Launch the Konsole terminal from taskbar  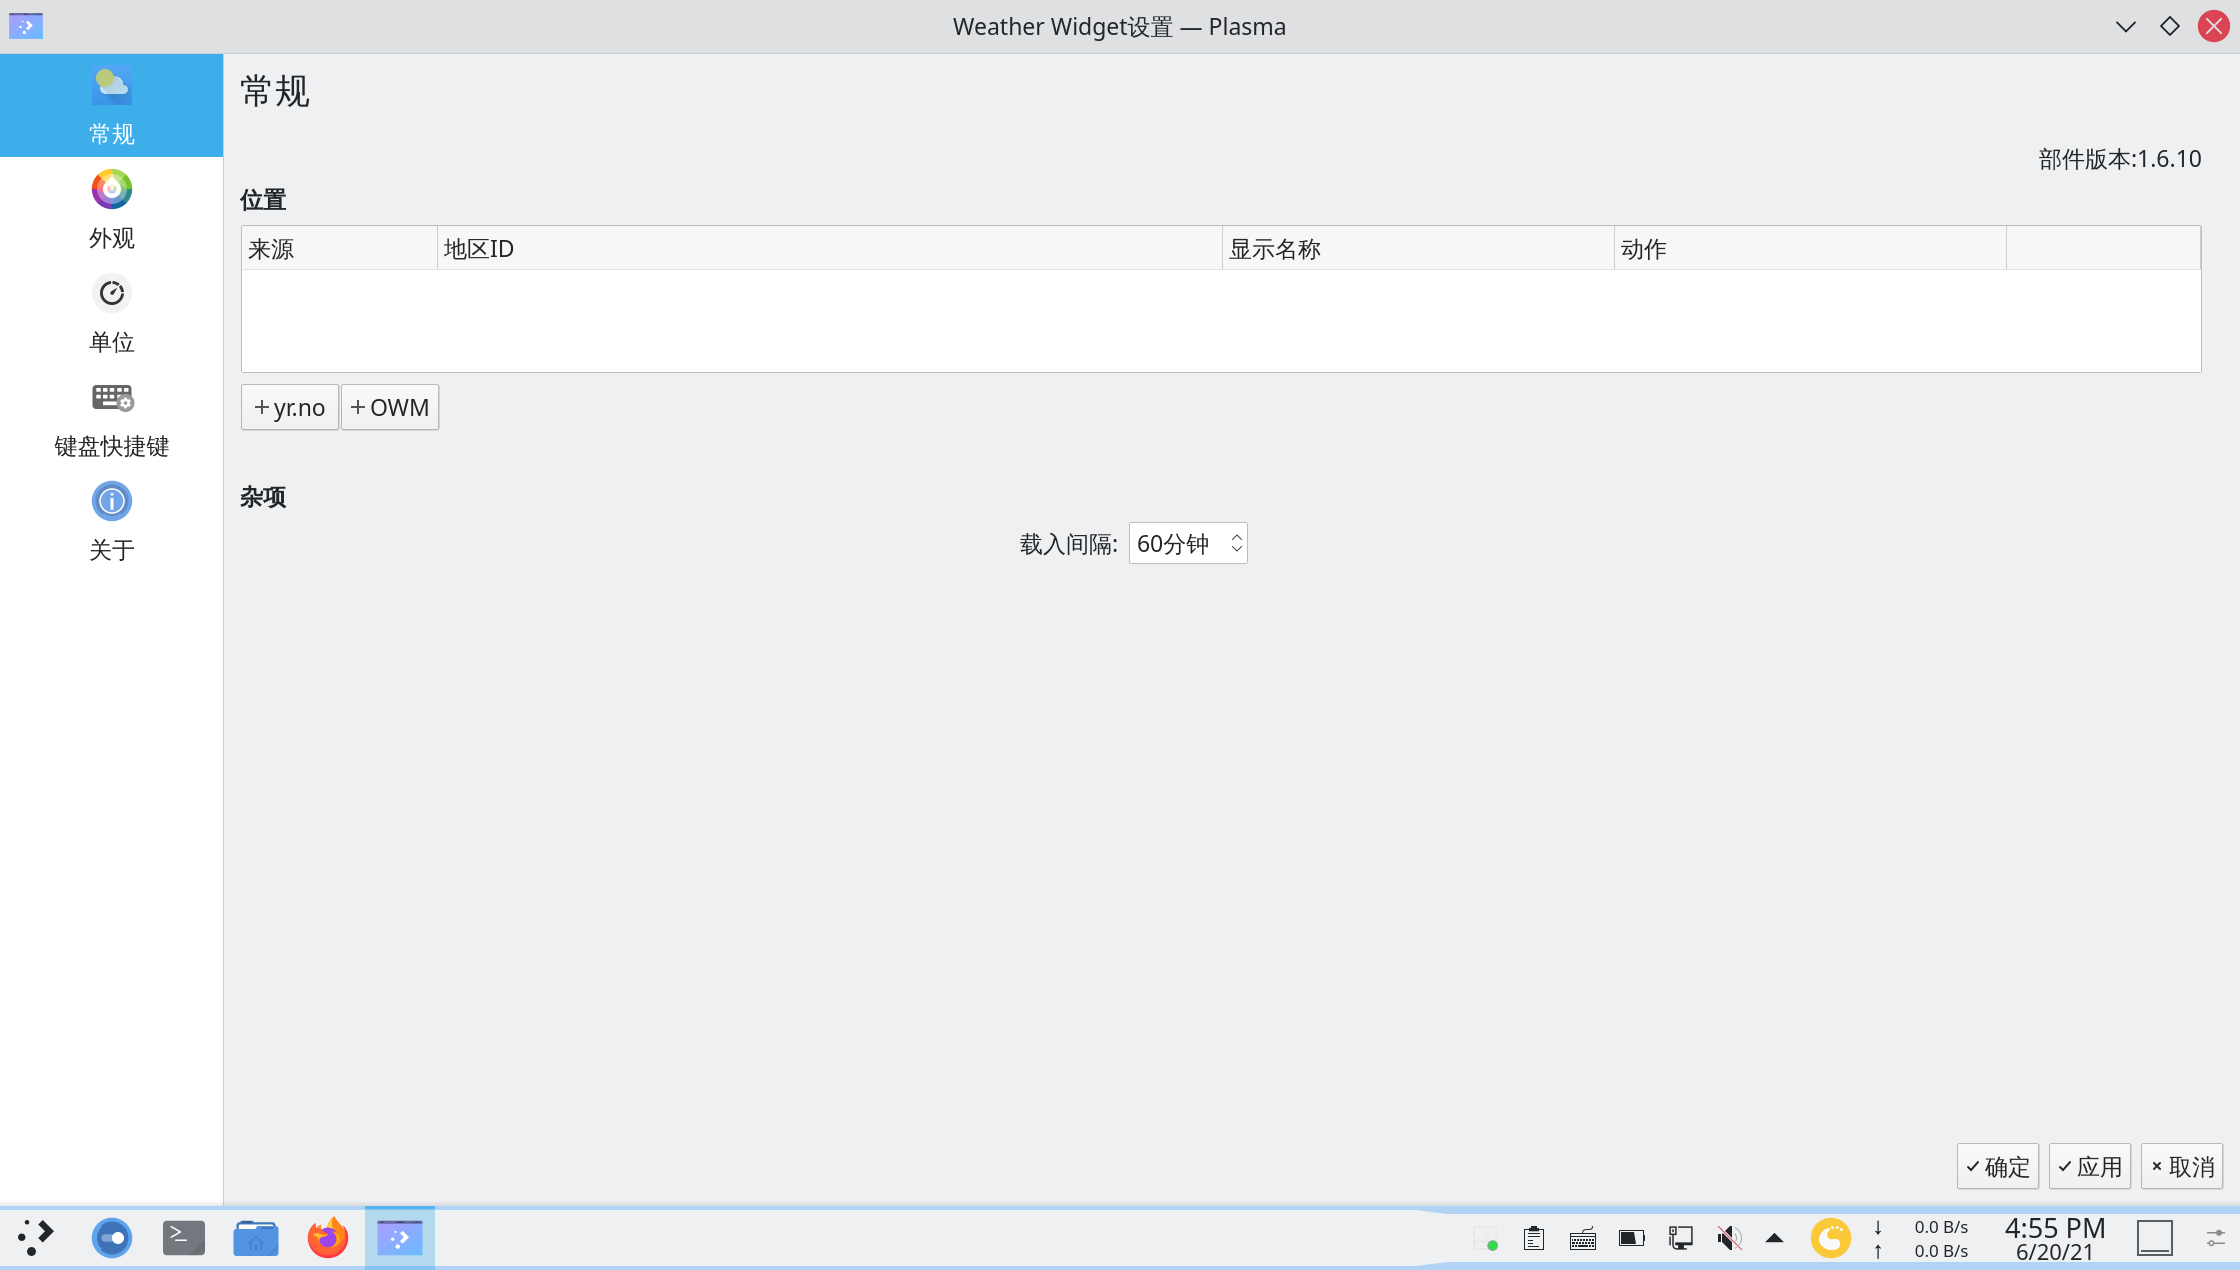point(183,1237)
